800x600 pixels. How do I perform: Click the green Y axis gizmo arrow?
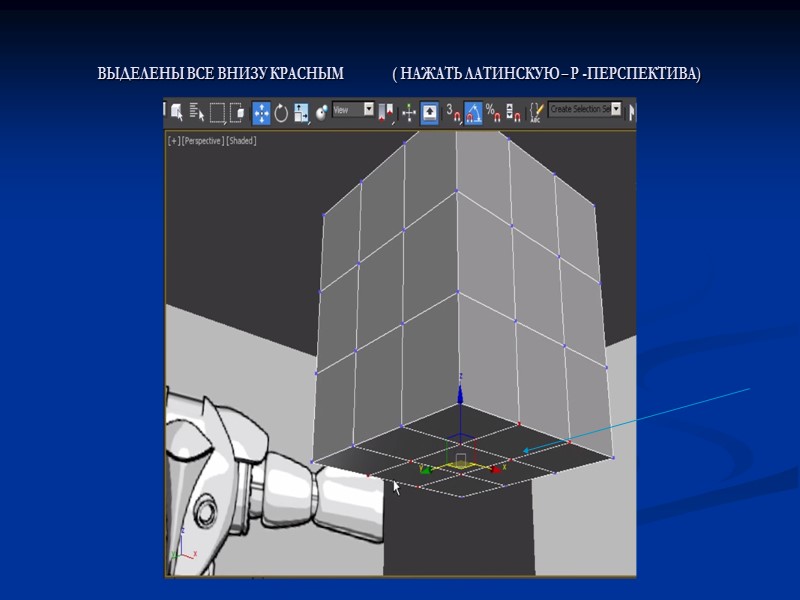pos(426,469)
